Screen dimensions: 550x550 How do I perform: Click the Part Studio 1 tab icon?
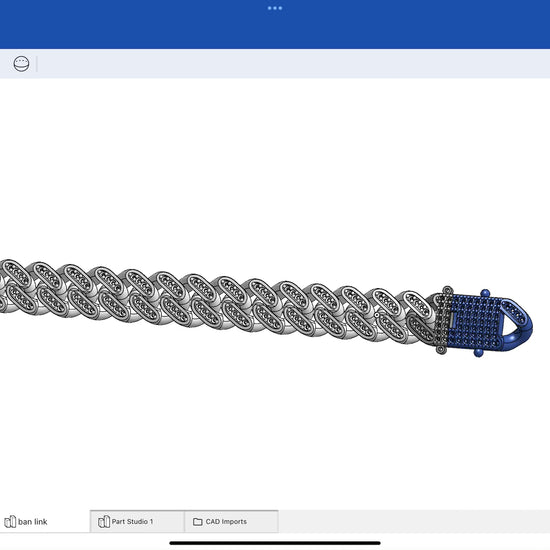point(104,522)
